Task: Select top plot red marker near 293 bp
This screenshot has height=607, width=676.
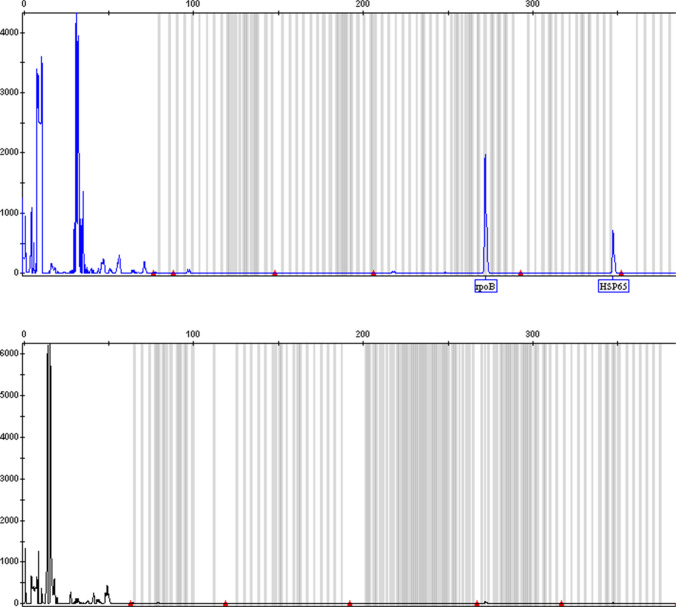Action: [x=520, y=272]
